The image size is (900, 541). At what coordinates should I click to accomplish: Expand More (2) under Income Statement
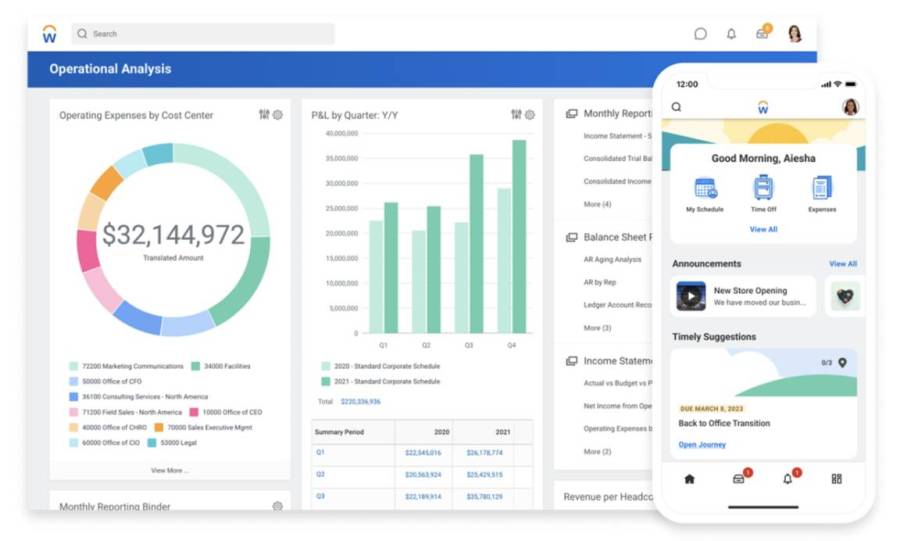598,452
